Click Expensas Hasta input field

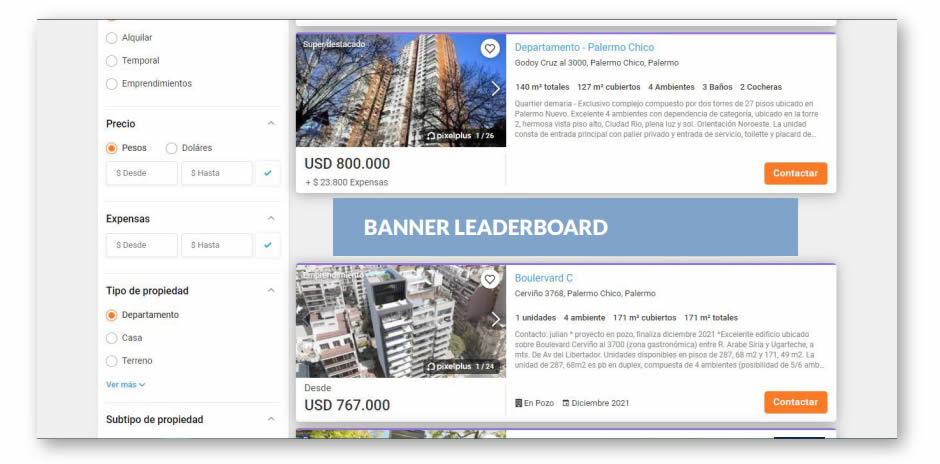[216, 245]
